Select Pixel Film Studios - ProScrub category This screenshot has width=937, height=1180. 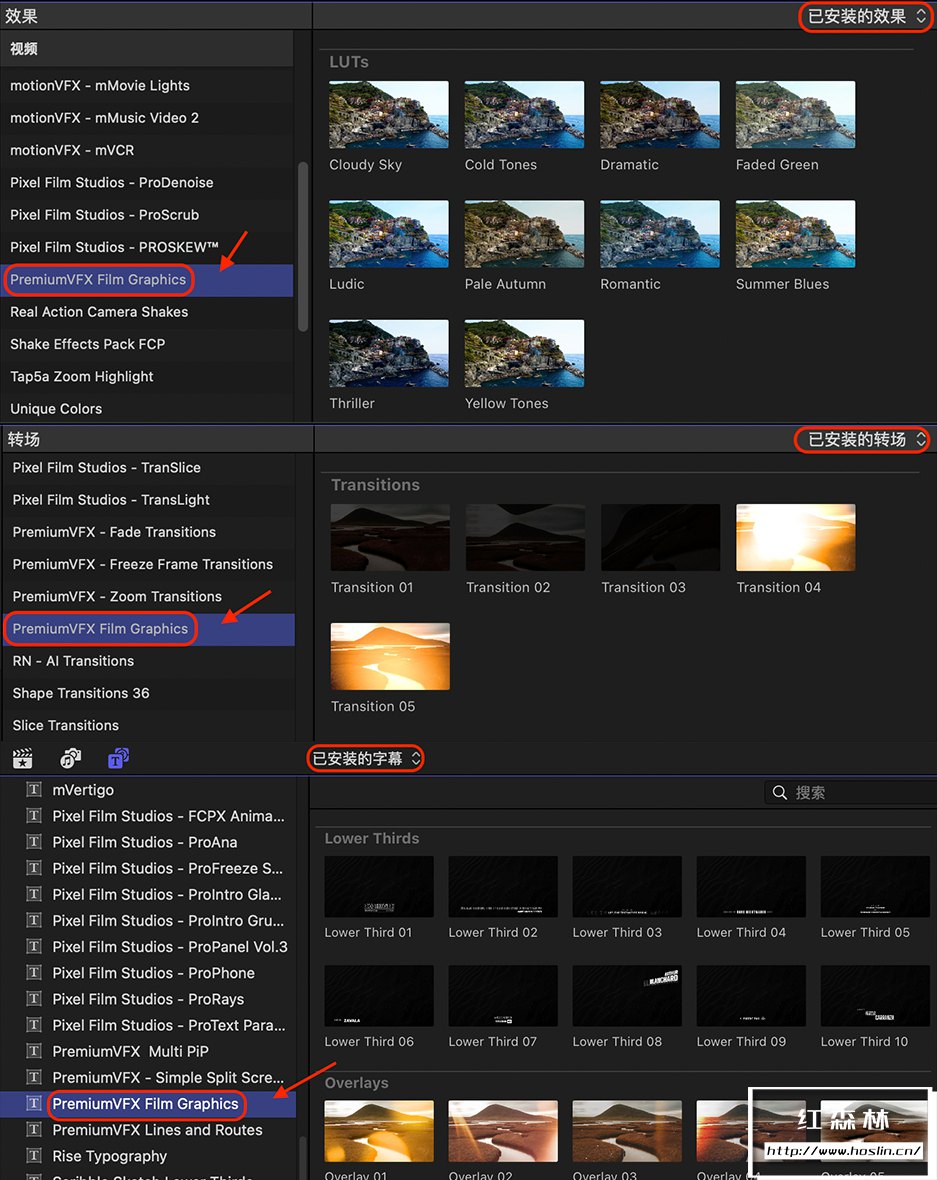click(x=147, y=215)
